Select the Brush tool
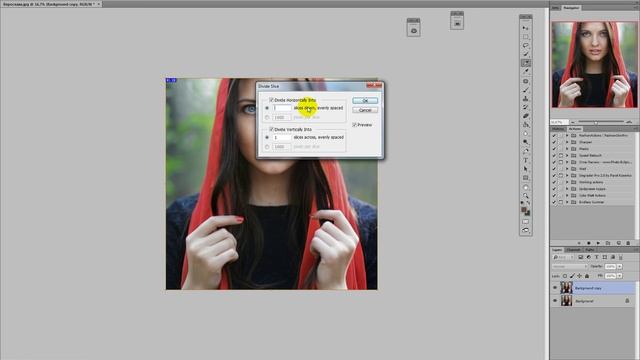640x360 pixels. pos(526,90)
